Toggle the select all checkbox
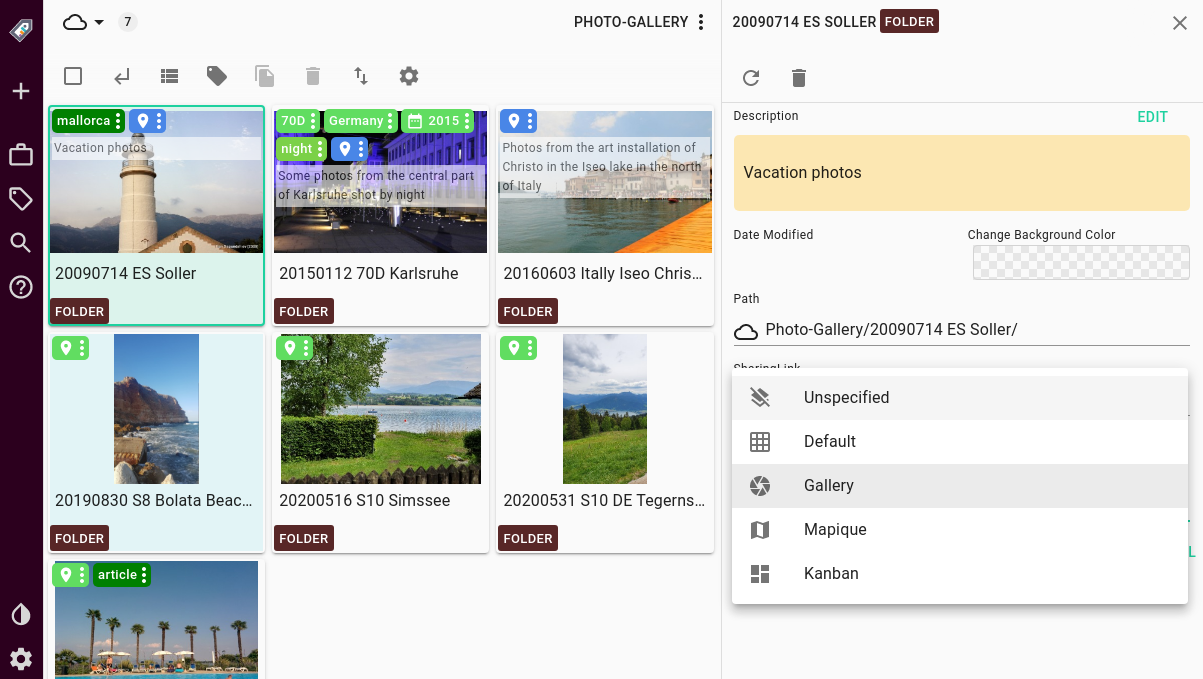The width and height of the screenshot is (1203, 679). point(73,76)
